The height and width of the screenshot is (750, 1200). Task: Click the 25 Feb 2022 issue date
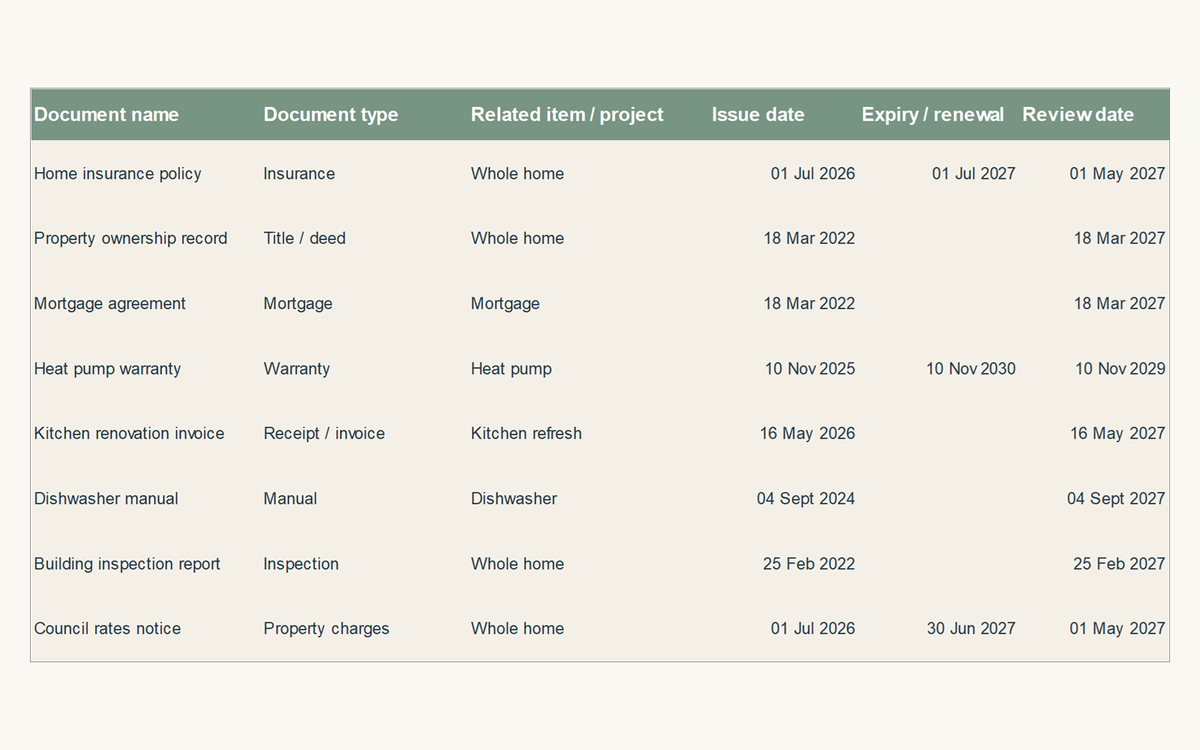(809, 563)
